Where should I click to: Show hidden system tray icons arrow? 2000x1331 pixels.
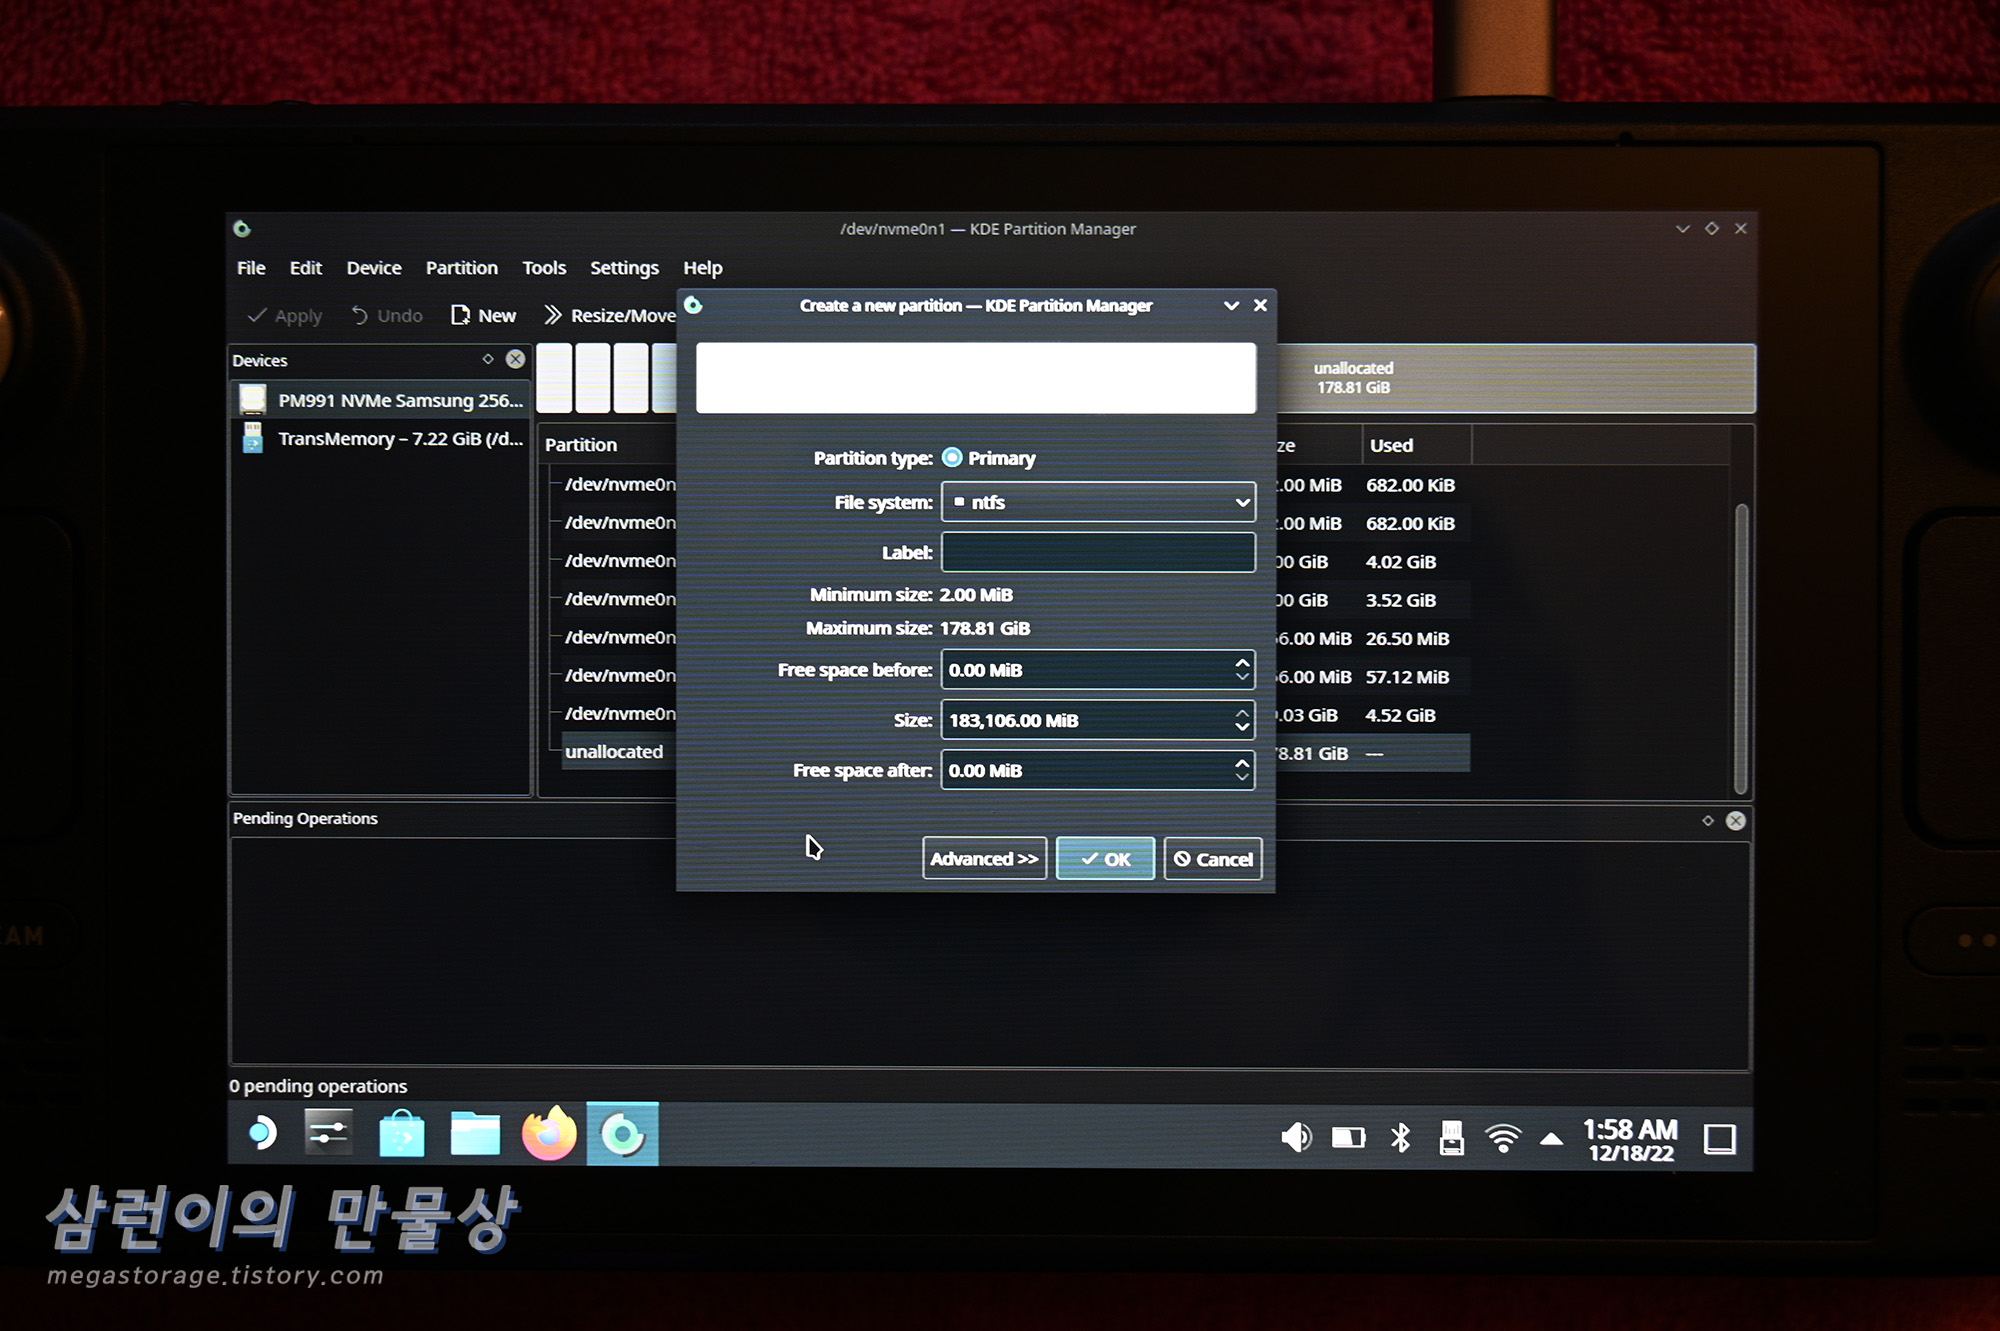coord(1551,1138)
